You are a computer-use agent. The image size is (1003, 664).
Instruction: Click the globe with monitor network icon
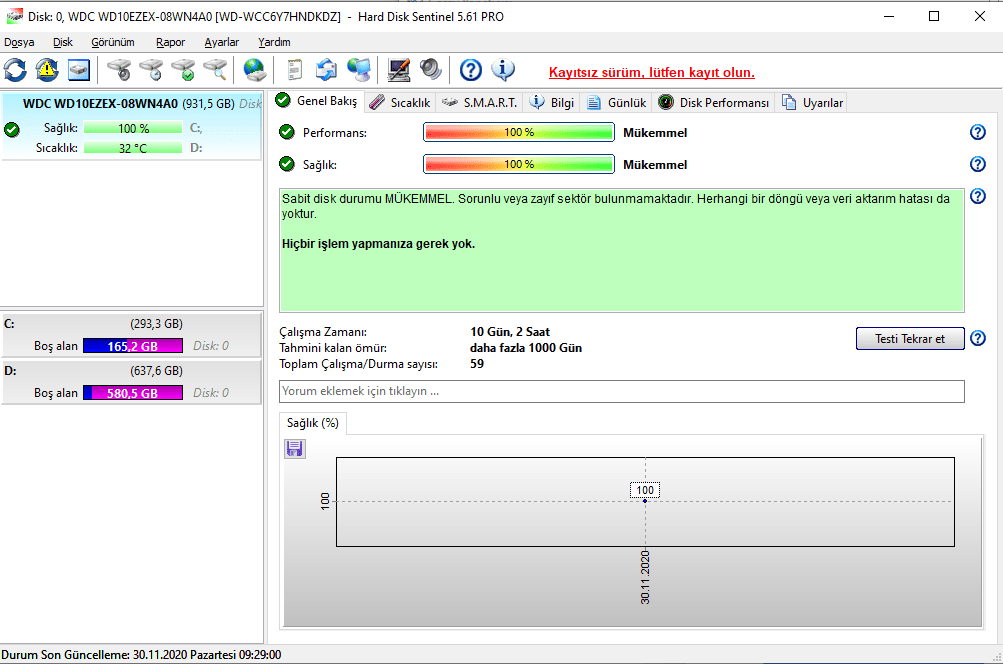click(359, 70)
